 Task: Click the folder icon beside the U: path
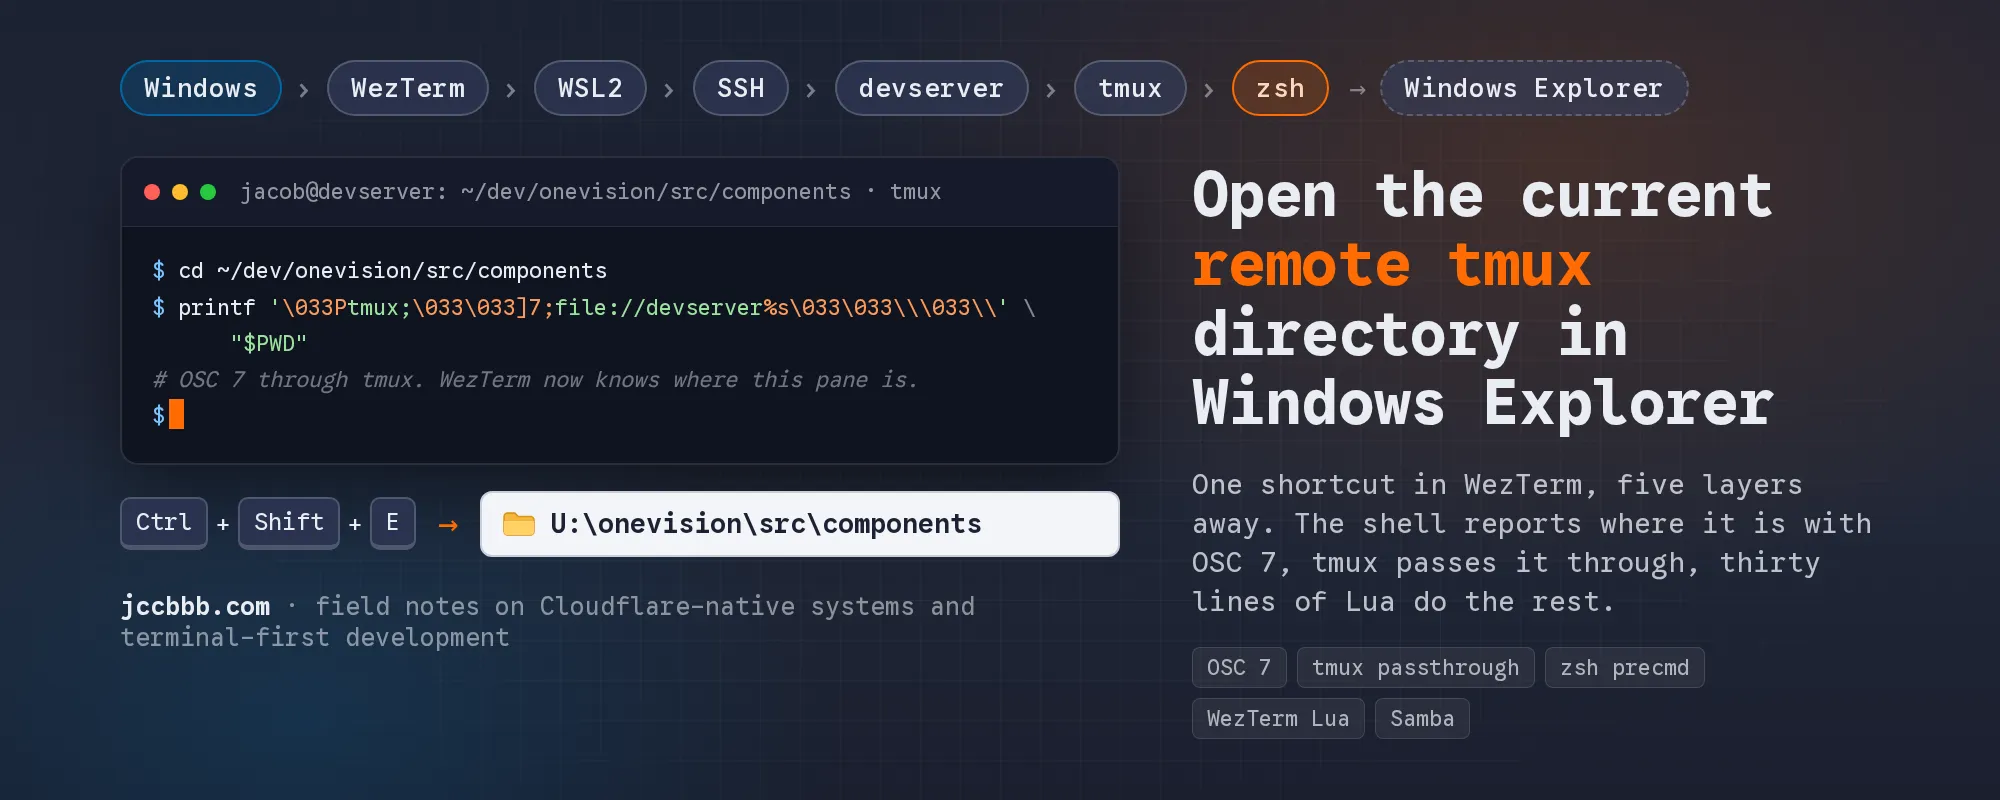click(x=518, y=524)
